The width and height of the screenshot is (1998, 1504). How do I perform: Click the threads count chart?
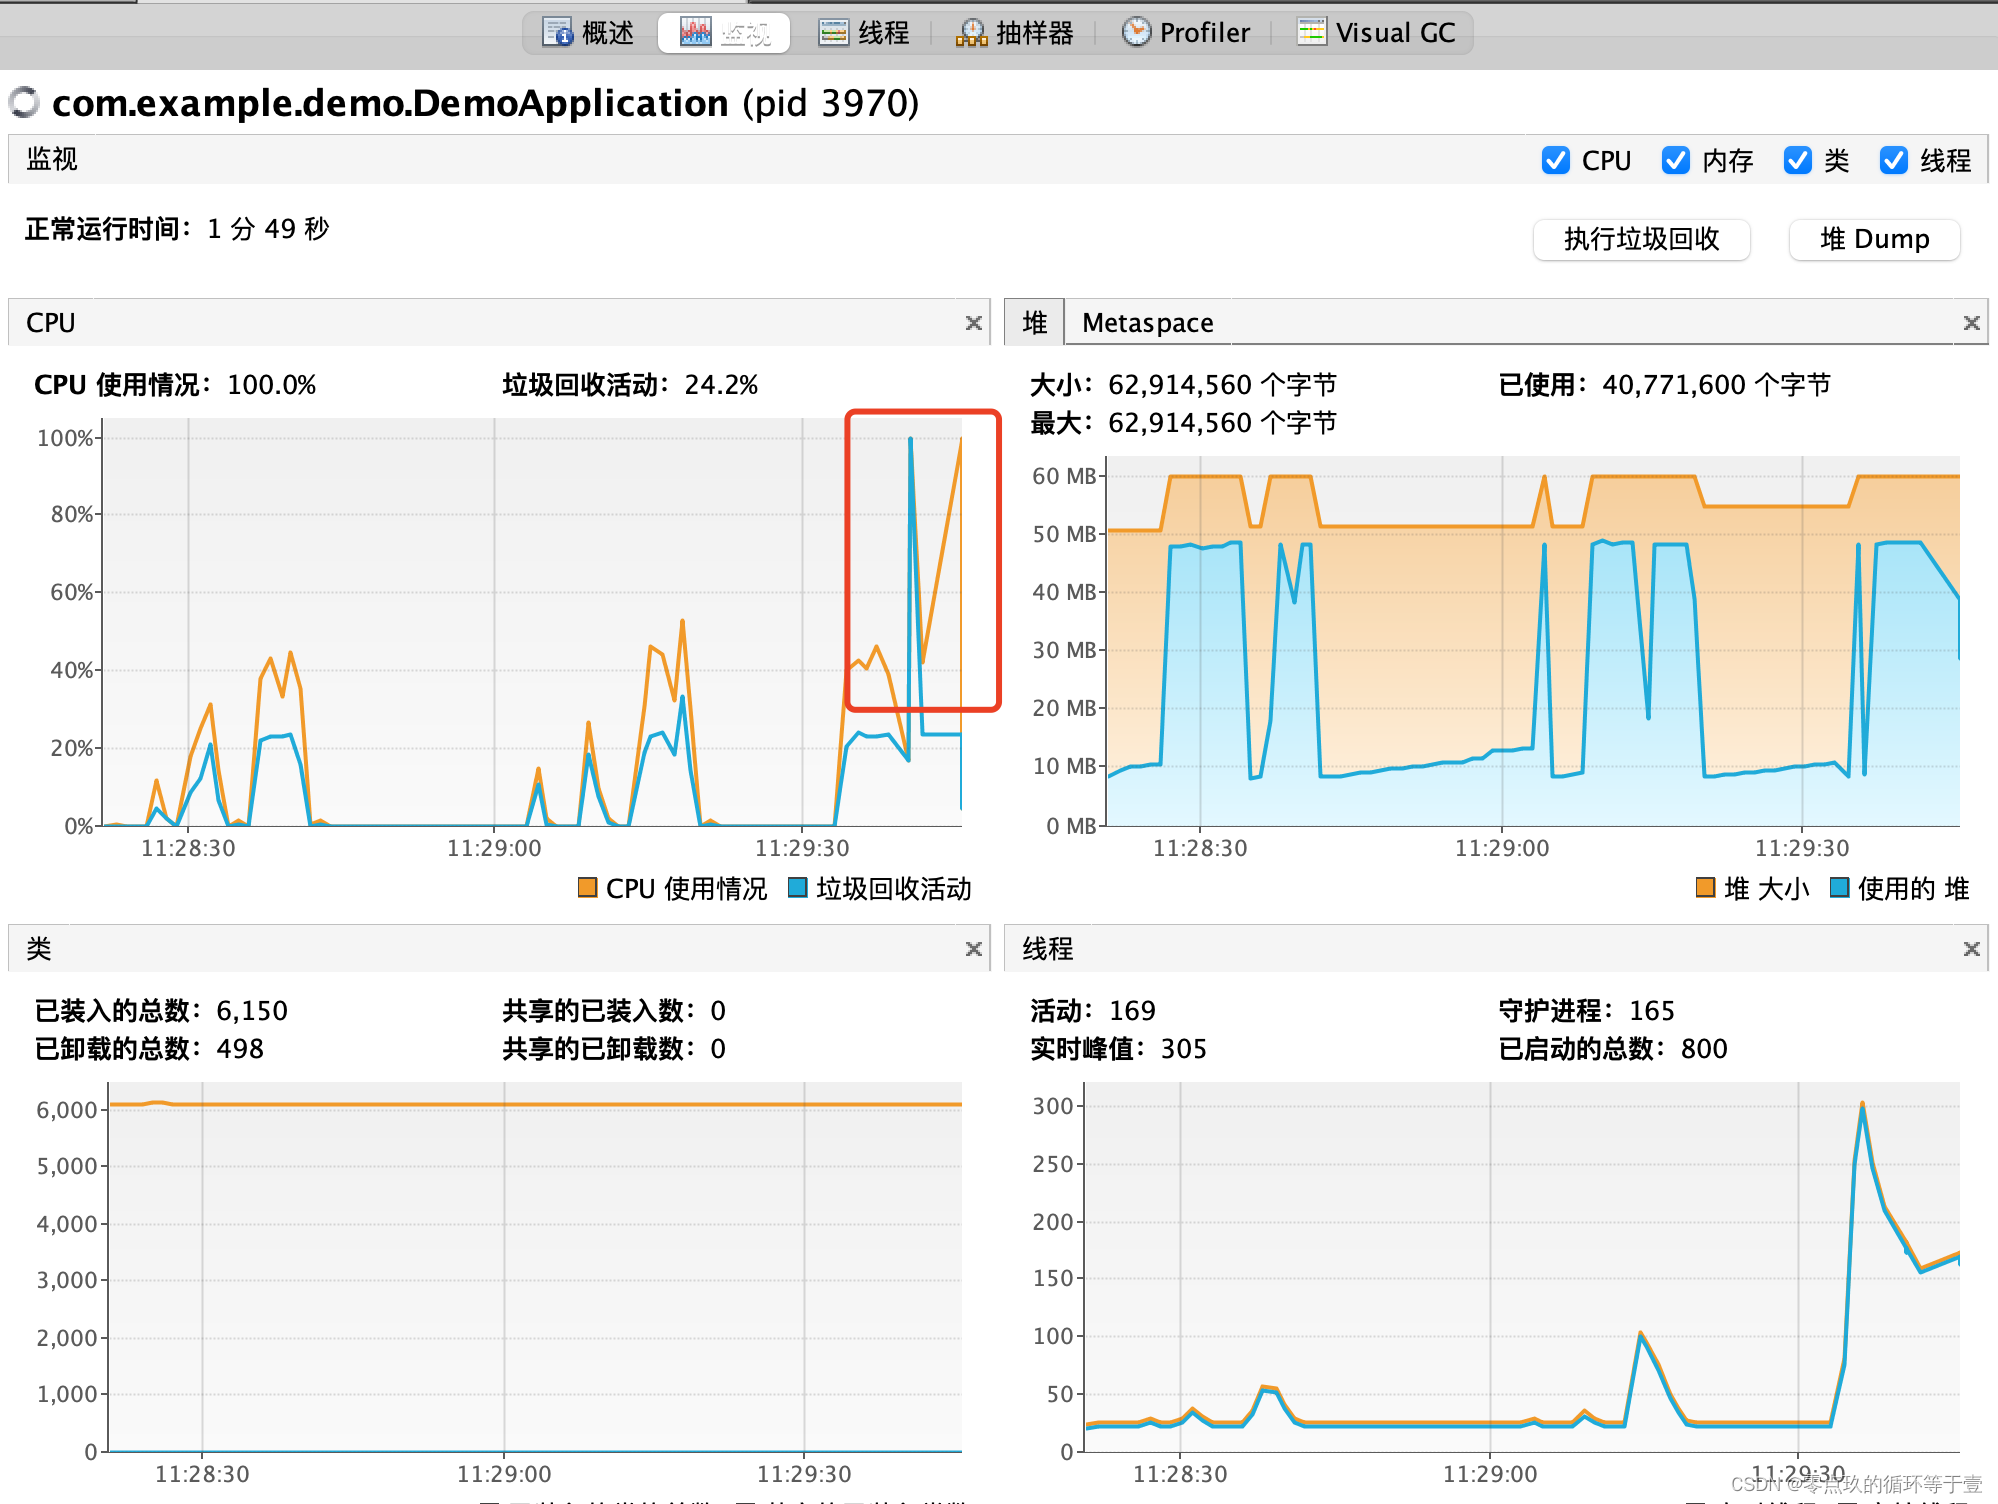1523,1267
